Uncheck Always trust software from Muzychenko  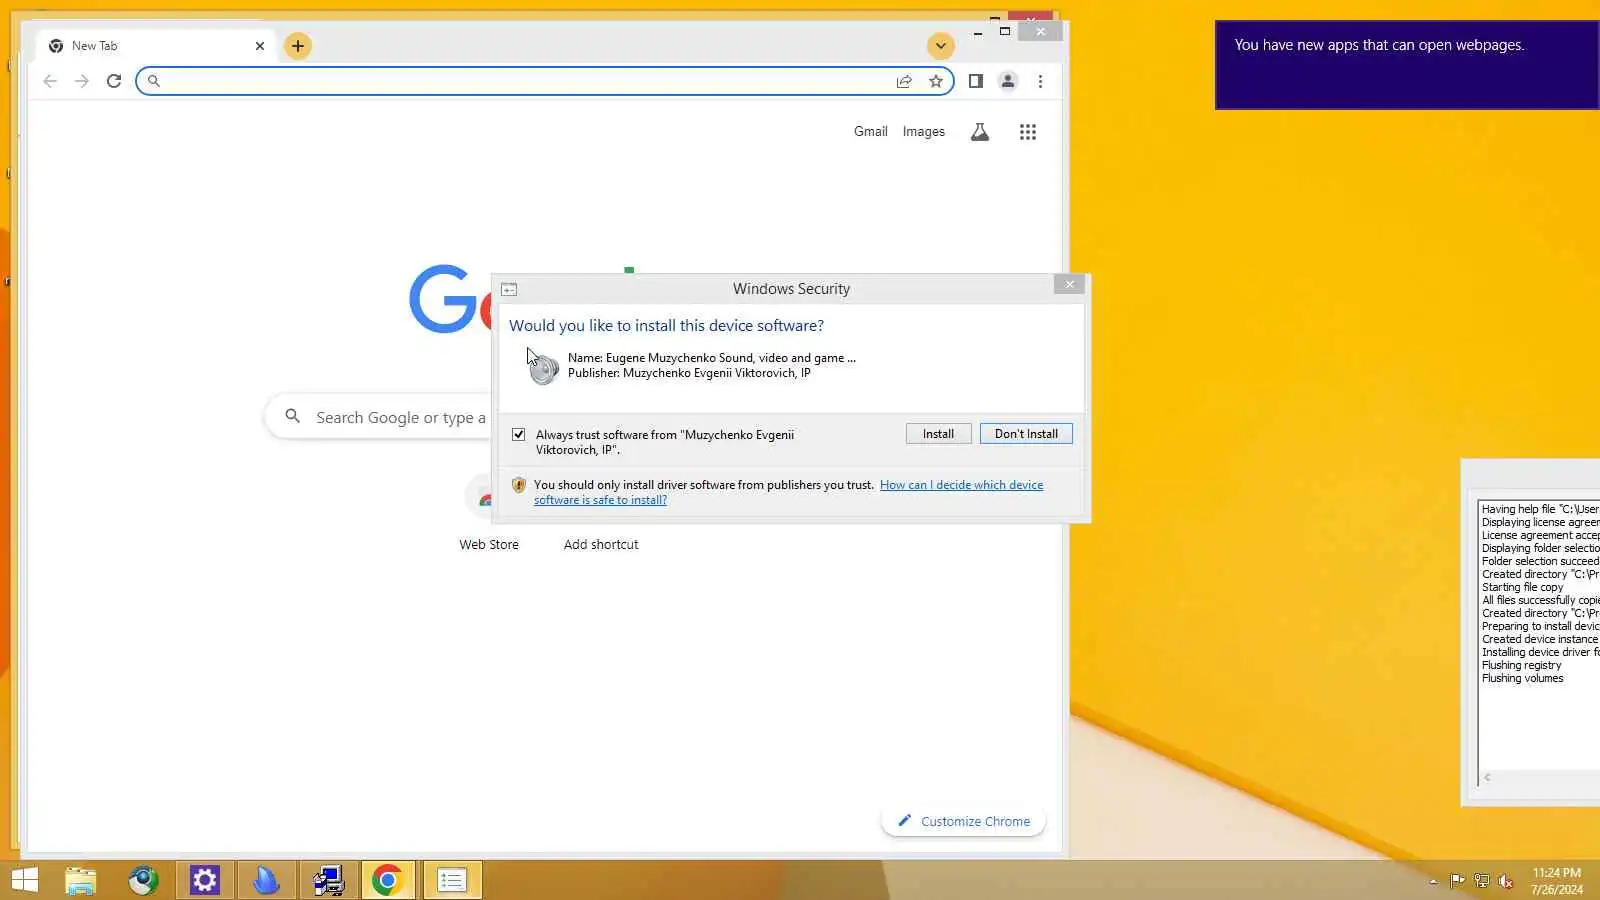point(518,434)
